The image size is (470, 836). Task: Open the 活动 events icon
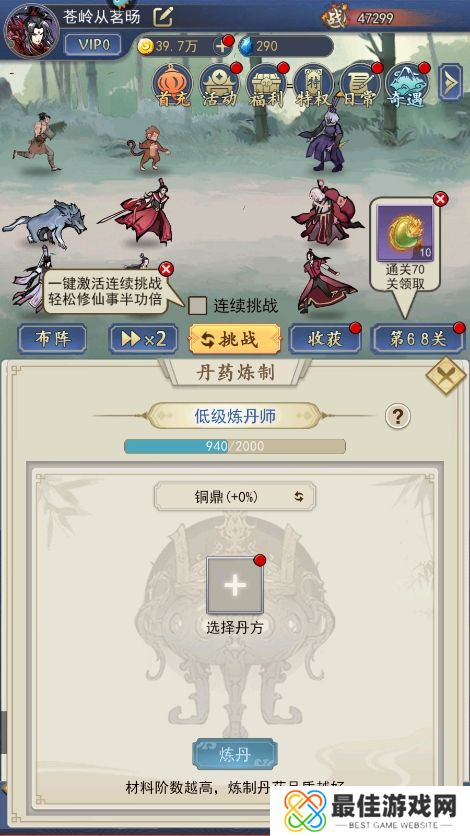219,86
